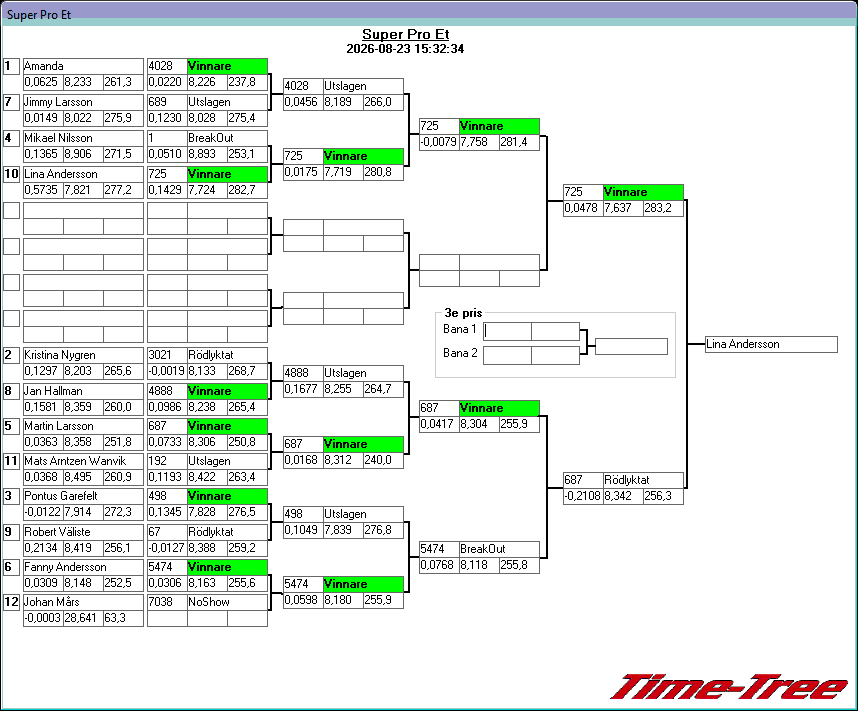Select driver name Kristina Nygren
858x711 pixels.
(83, 355)
